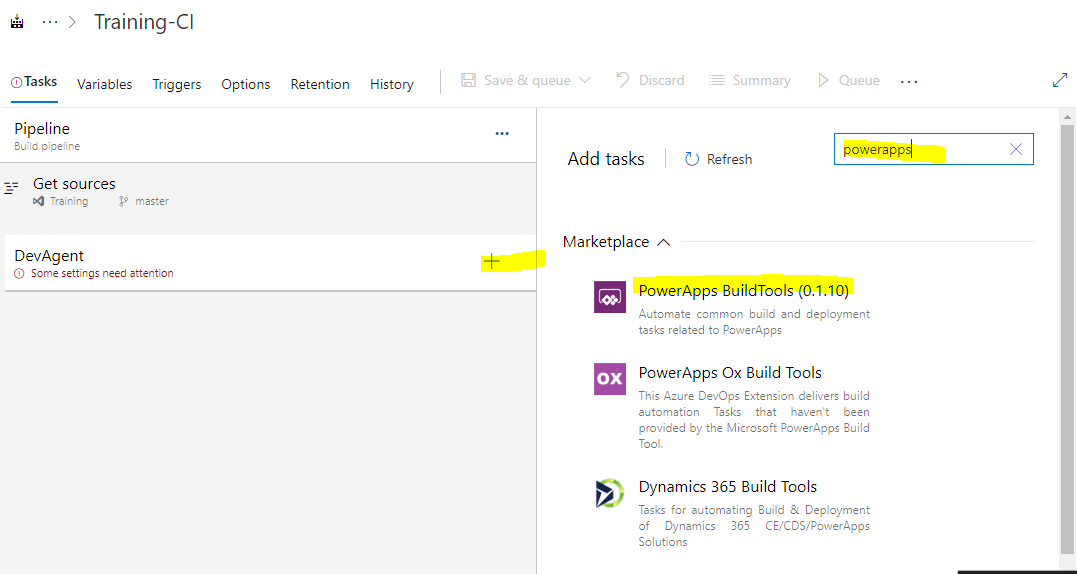Collapse the Marketplace section
Image resolution: width=1077 pixels, height=574 pixels.
coord(617,242)
